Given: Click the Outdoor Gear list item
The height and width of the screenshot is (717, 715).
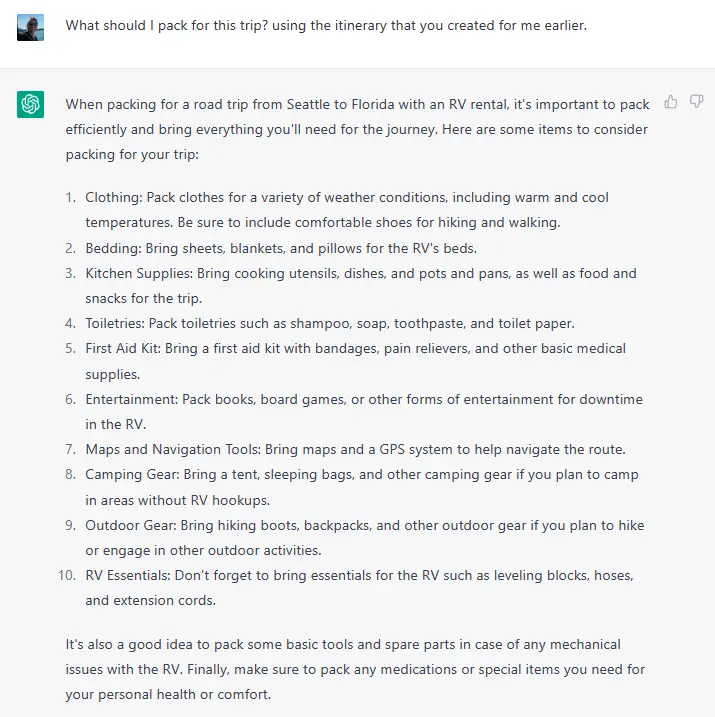Looking at the screenshot, I should (x=365, y=537).
